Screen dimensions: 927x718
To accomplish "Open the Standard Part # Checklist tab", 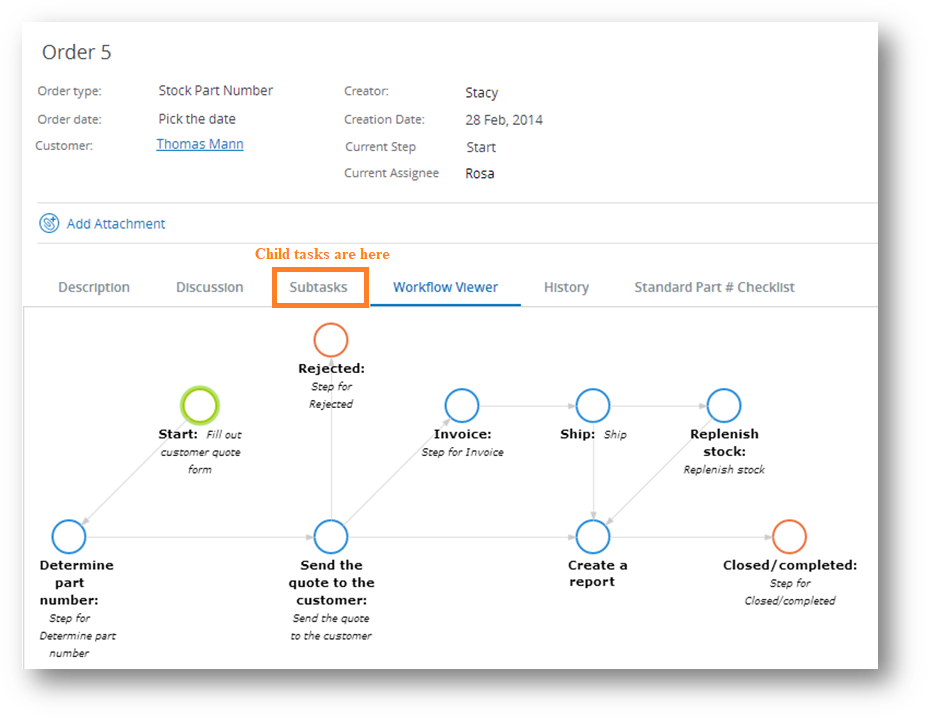I will (714, 288).
